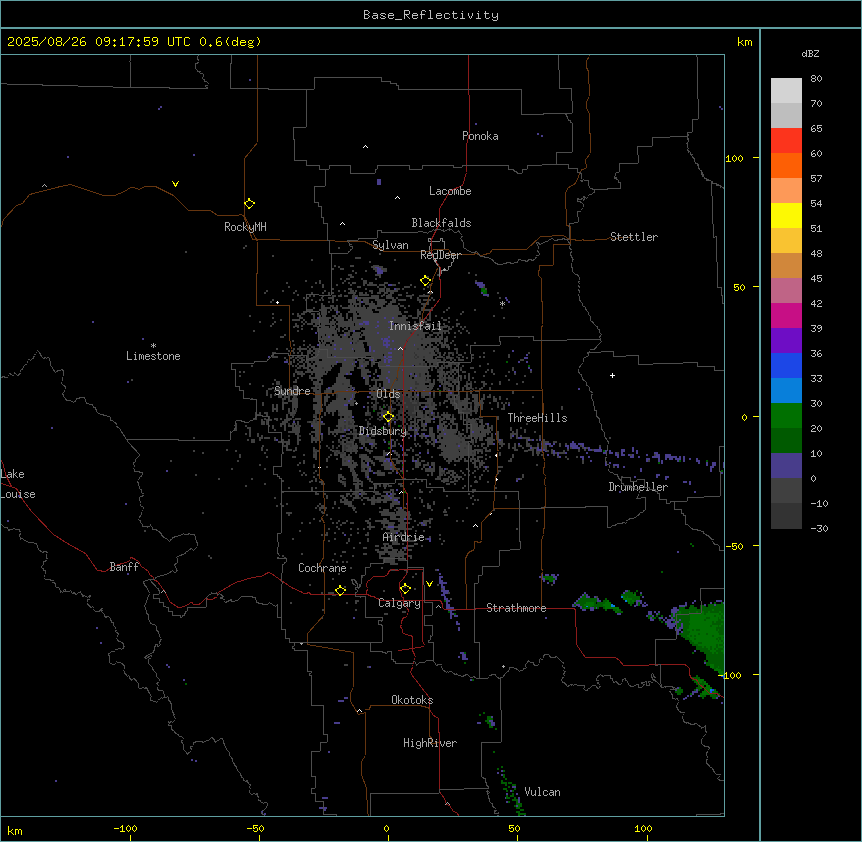Image resolution: width=862 pixels, height=842 pixels.
Task: Click the yellow V marker east of Calgary
Action: (x=429, y=584)
